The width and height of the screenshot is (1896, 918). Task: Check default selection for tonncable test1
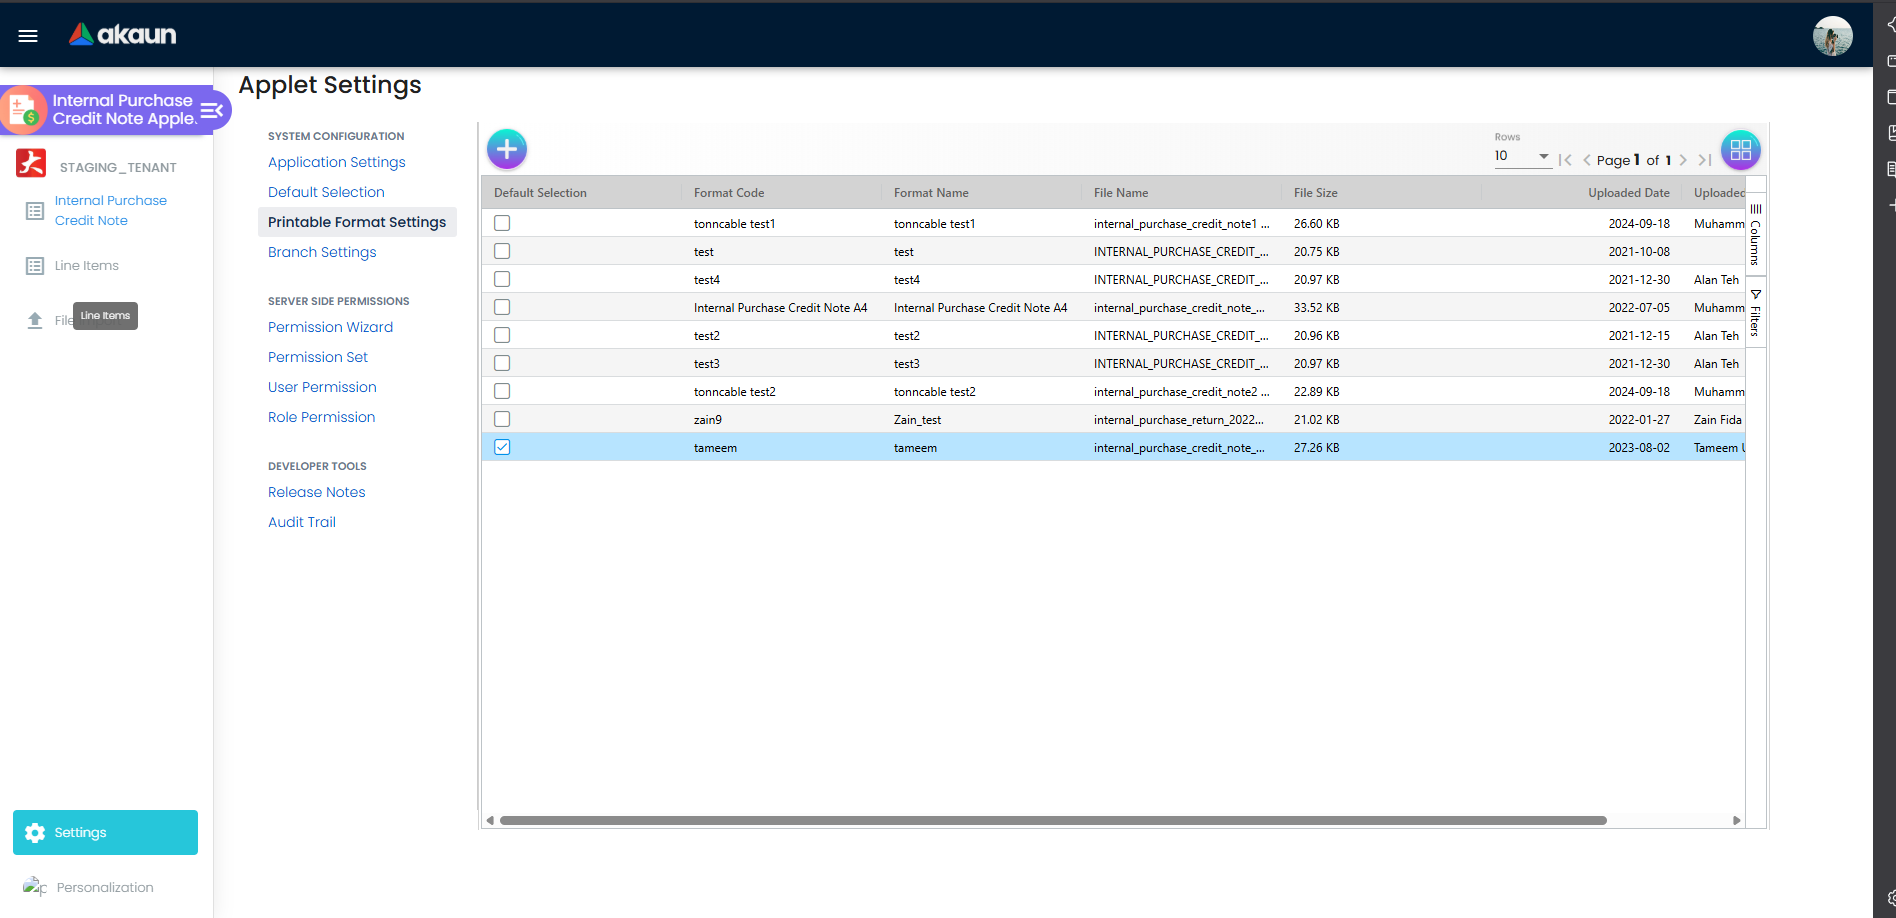(x=502, y=223)
